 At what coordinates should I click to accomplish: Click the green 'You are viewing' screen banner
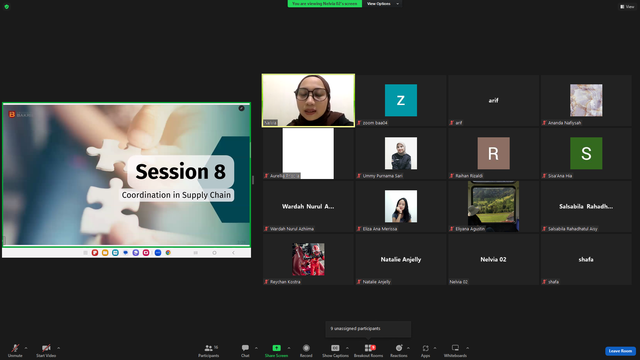point(324,4)
